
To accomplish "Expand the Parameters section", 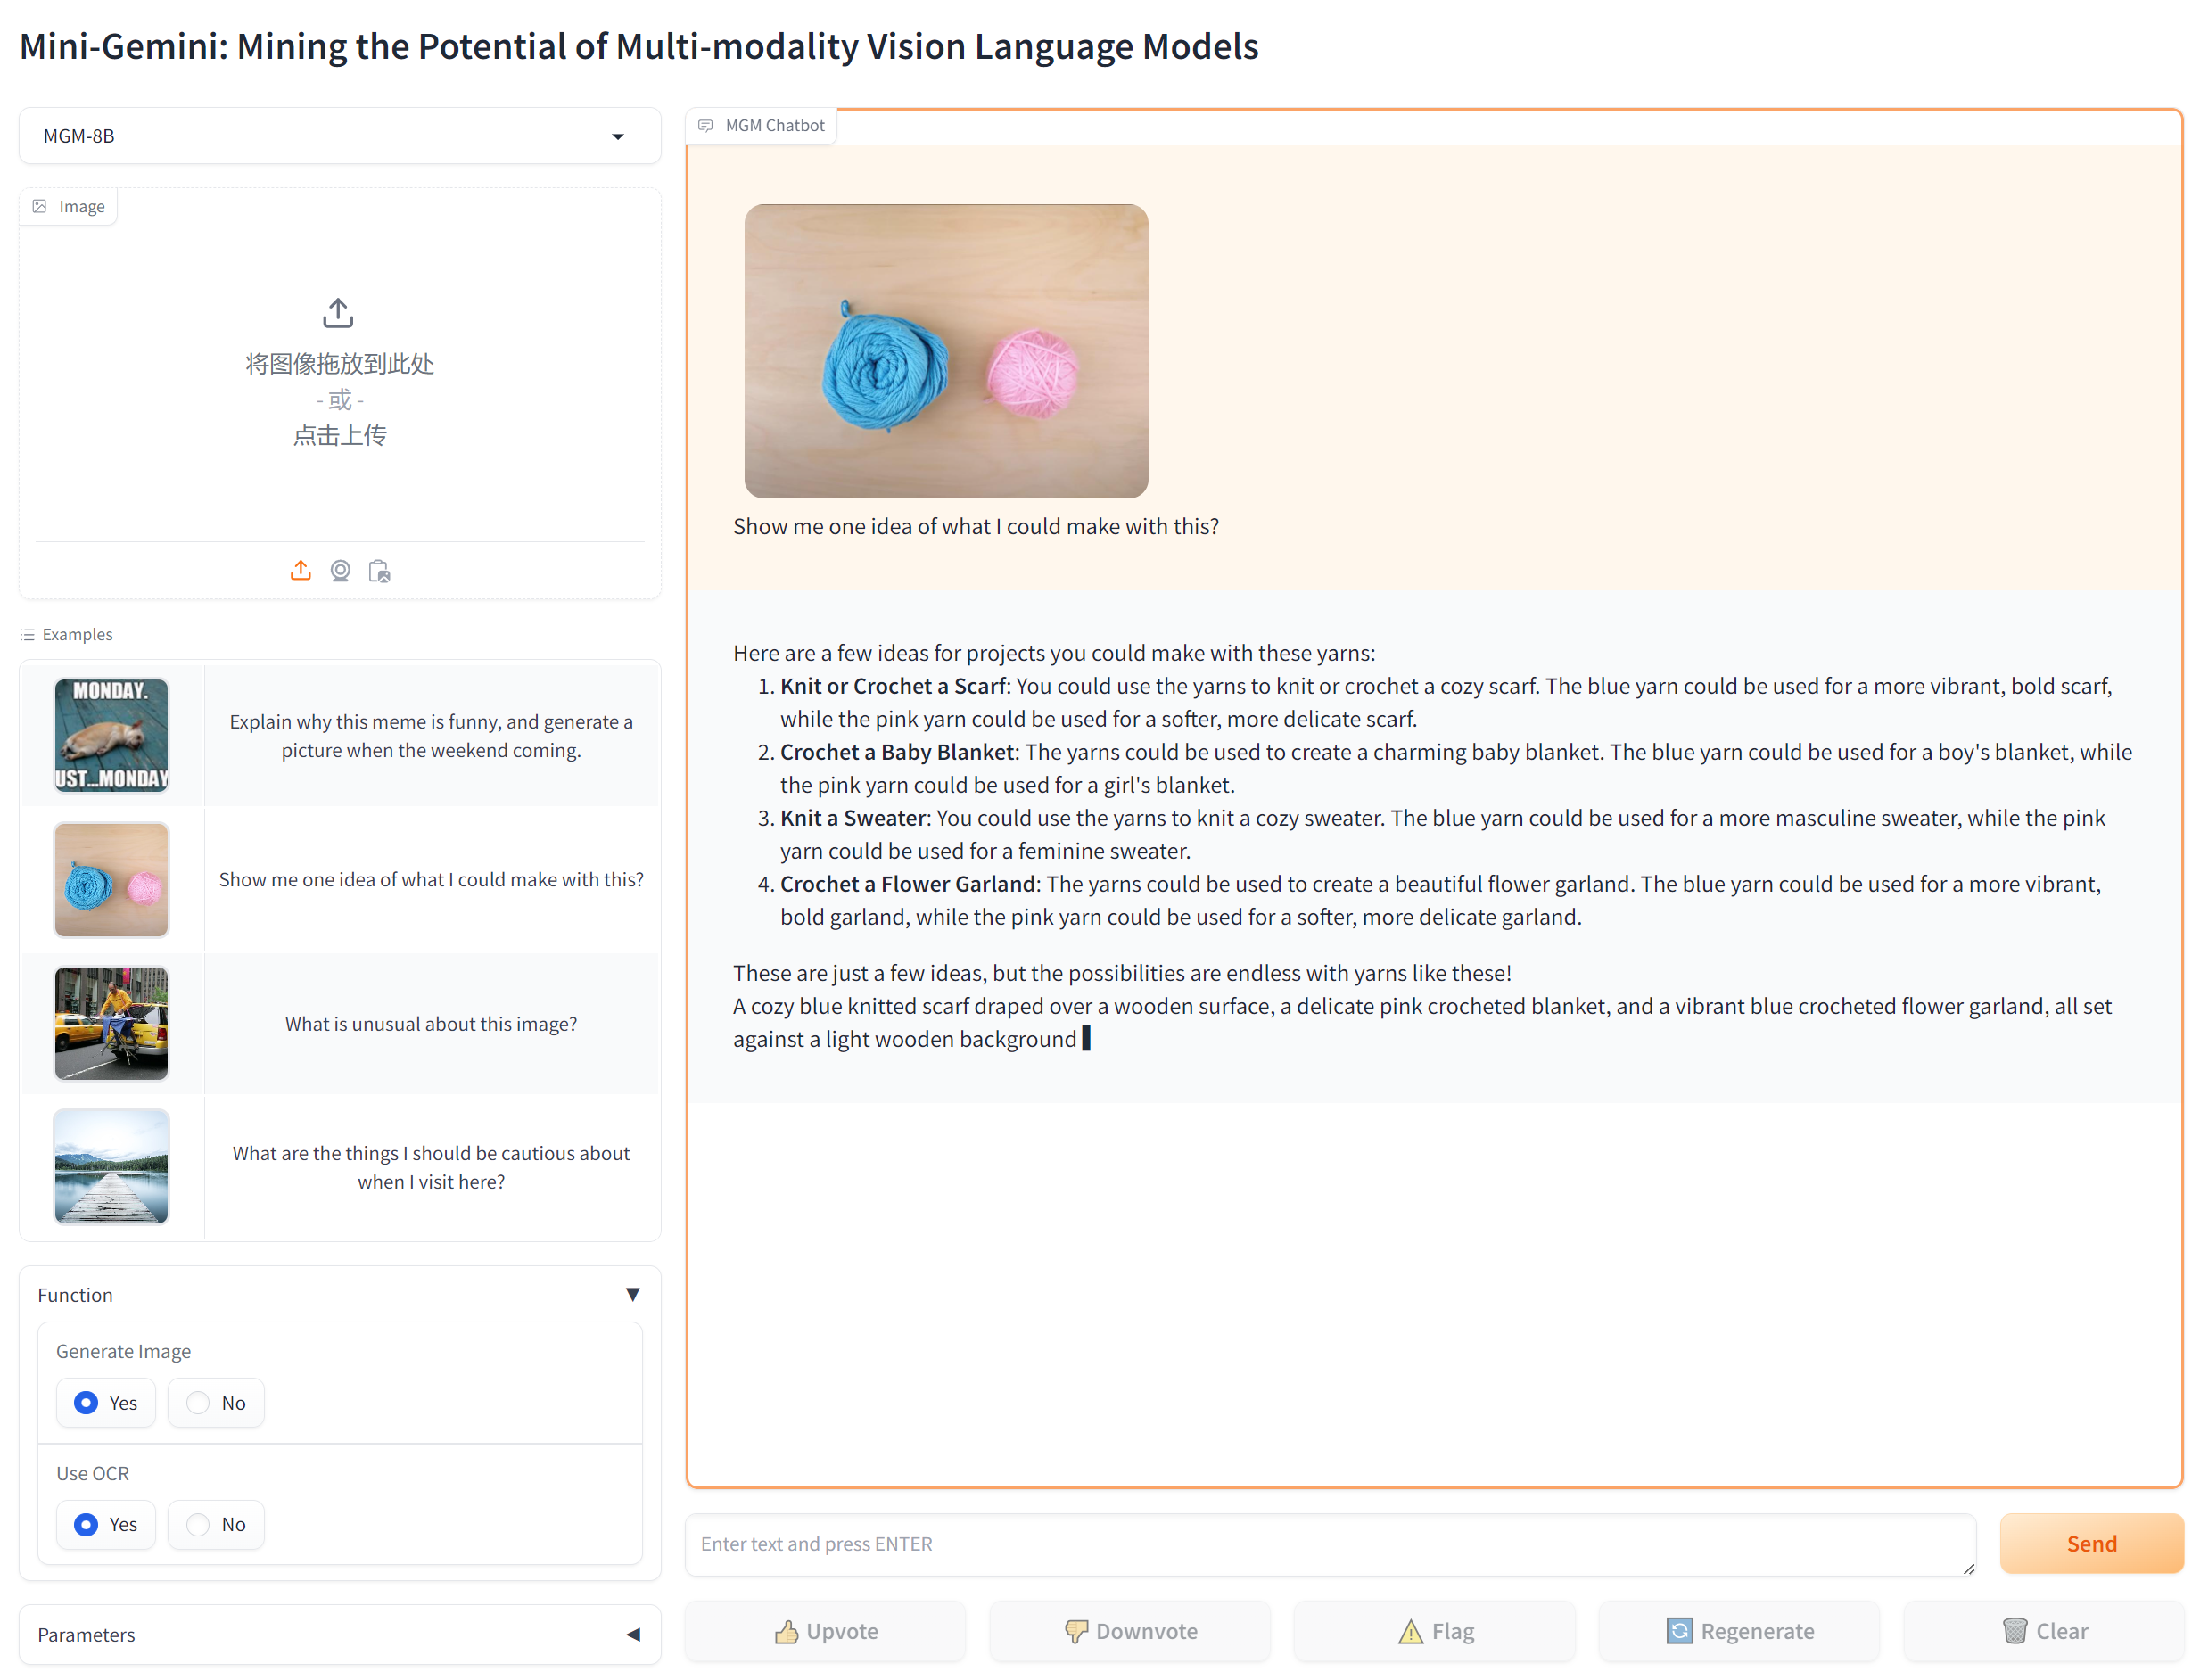I will 632,1635.
